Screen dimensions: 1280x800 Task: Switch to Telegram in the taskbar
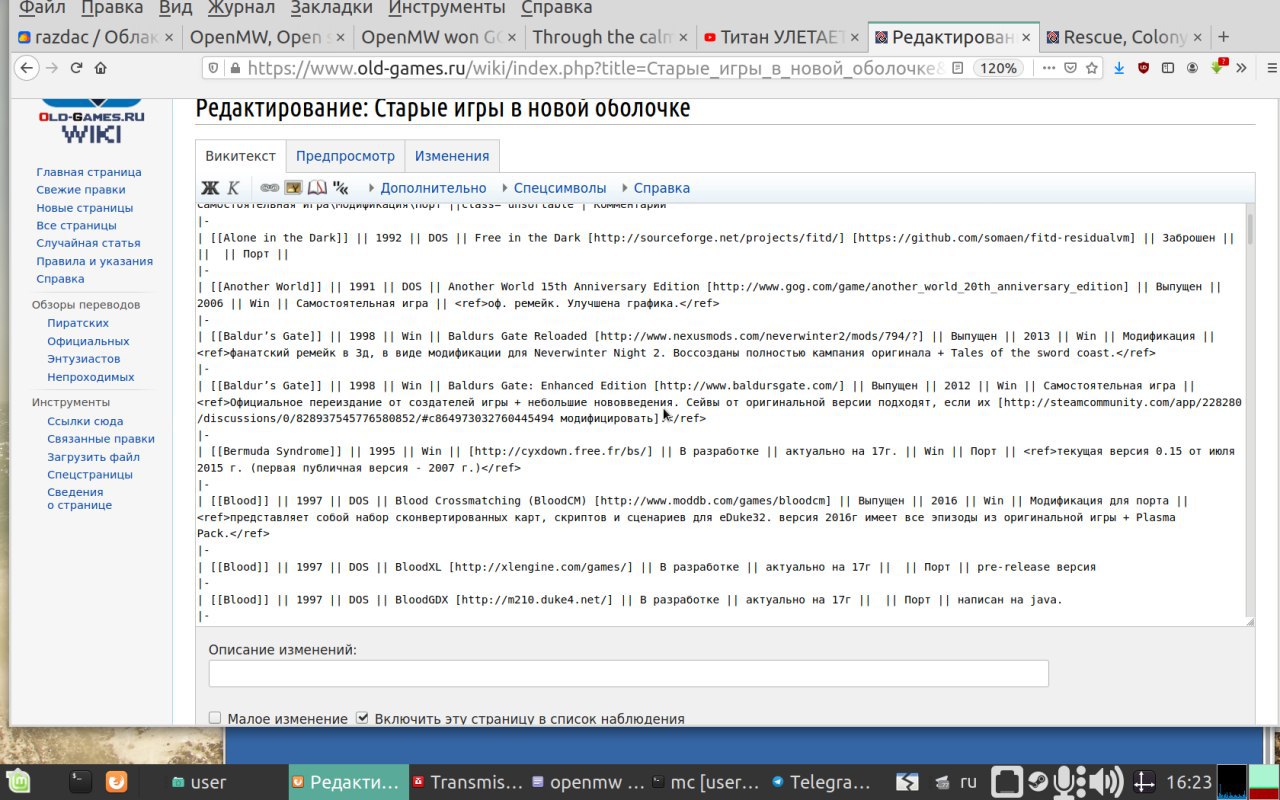click(x=820, y=782)
